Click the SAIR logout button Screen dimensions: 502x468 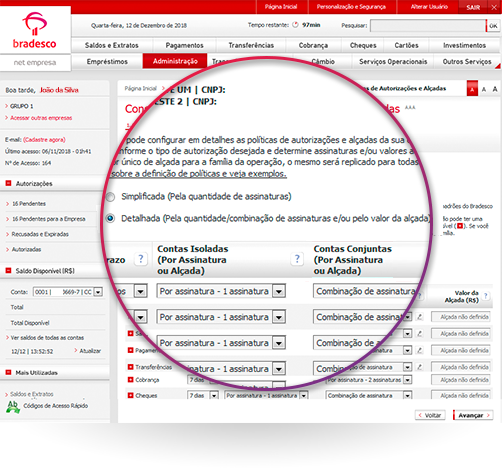pyautogui.click(x=473, y=7)
